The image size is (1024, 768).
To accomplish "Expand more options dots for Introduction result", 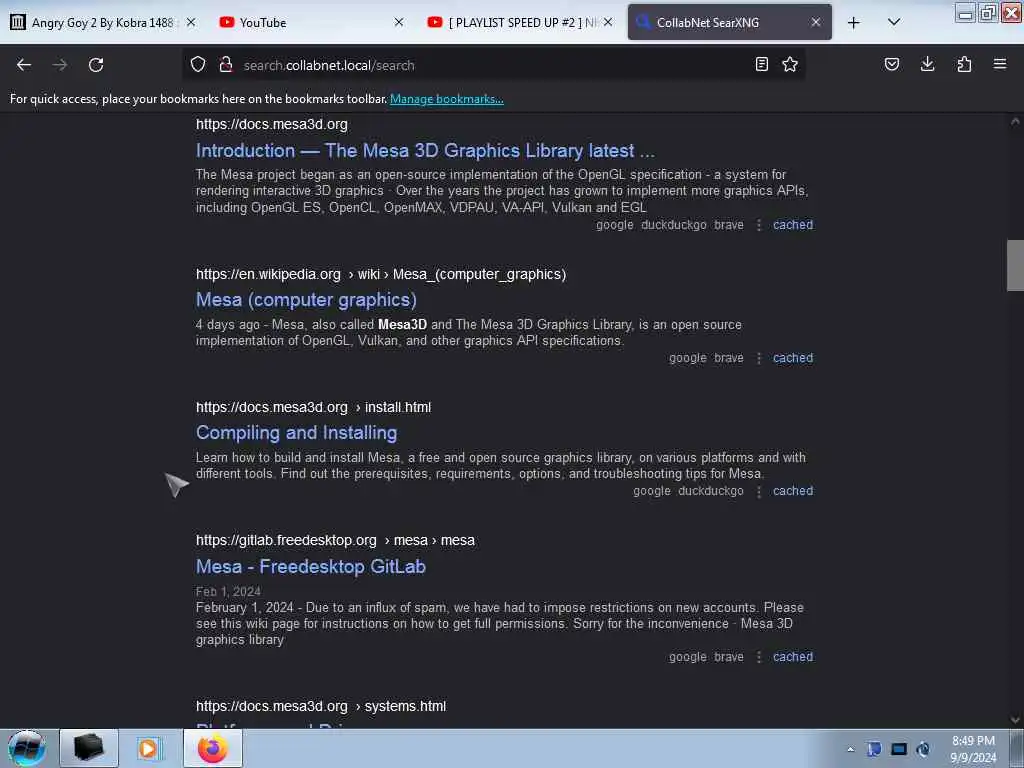I will [759, 225].
